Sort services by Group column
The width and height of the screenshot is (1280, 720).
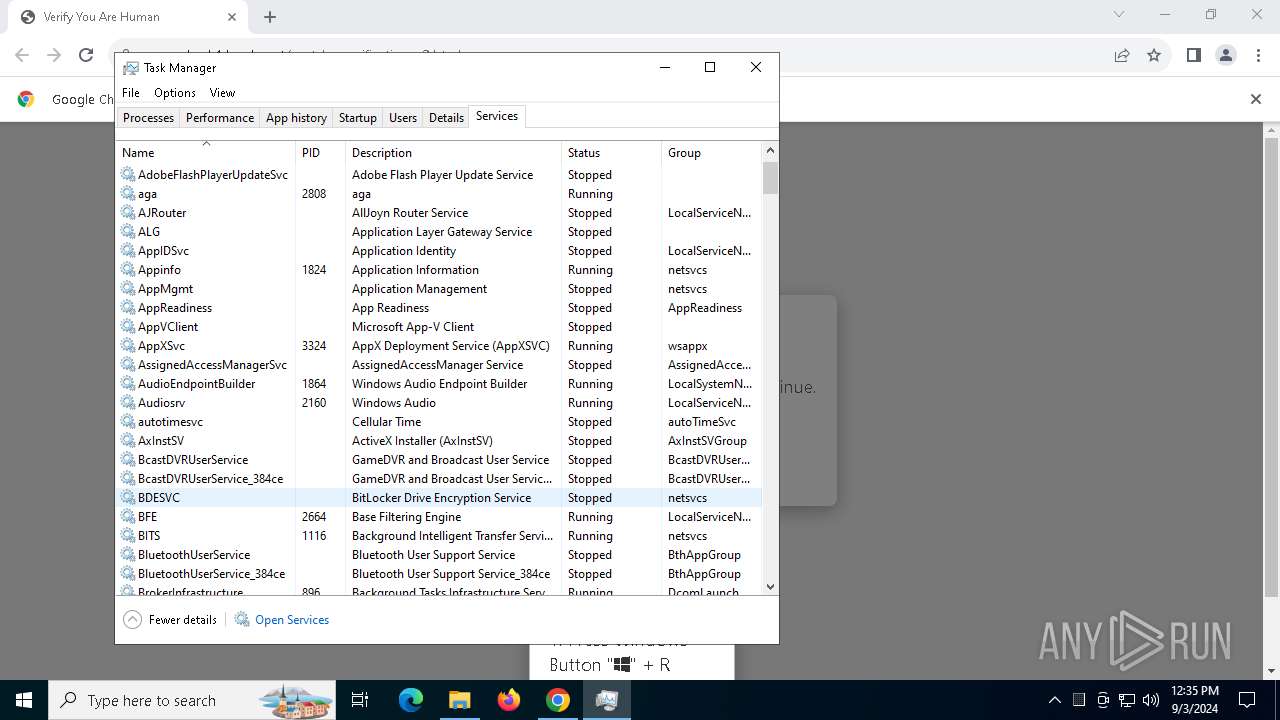(x=711, y=152)
